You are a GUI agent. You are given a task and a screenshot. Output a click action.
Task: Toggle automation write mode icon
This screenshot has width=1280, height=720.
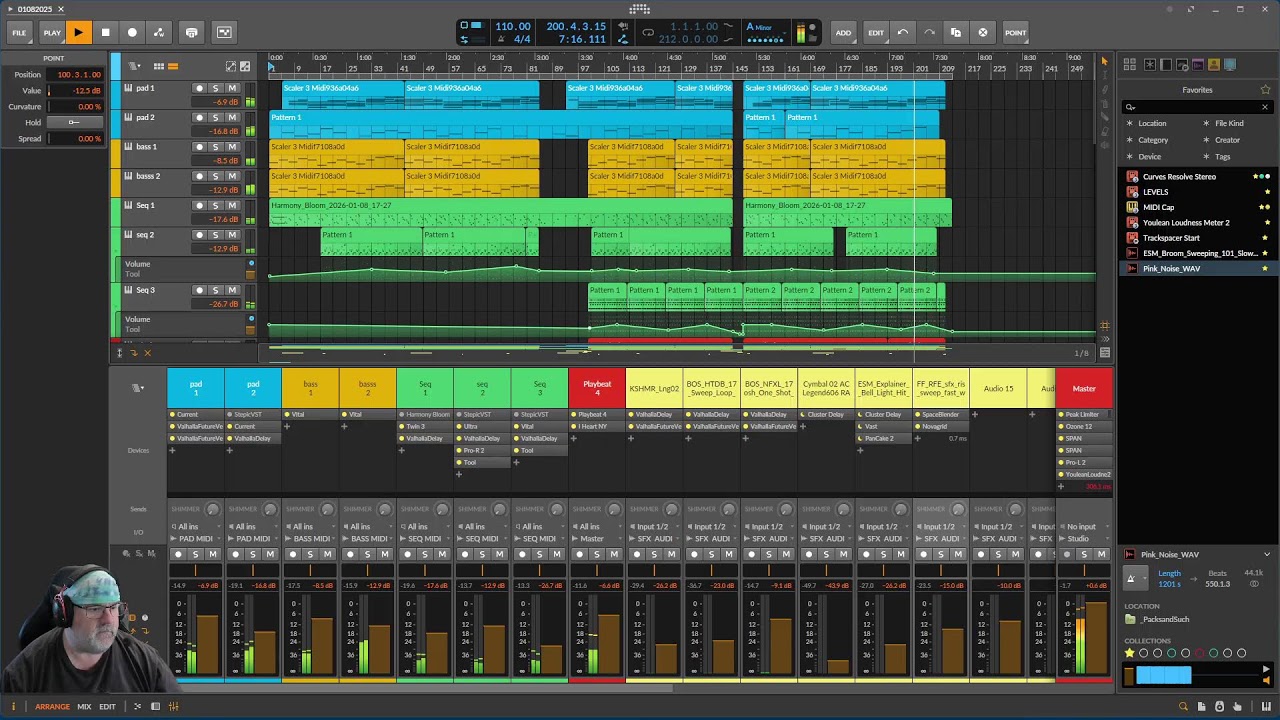coord(159,32)
